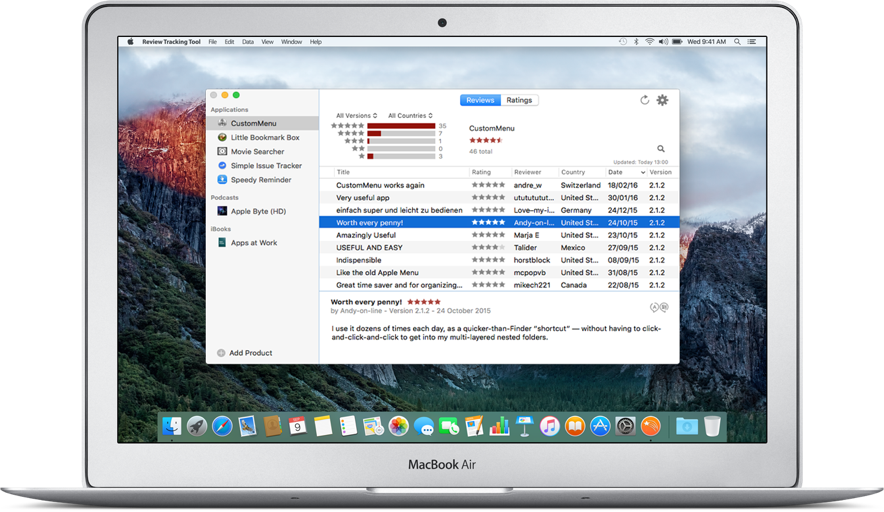Open settings via the gear icon
Image resolution: width=884 pixels, height=512 pixels.
point(662,100)
